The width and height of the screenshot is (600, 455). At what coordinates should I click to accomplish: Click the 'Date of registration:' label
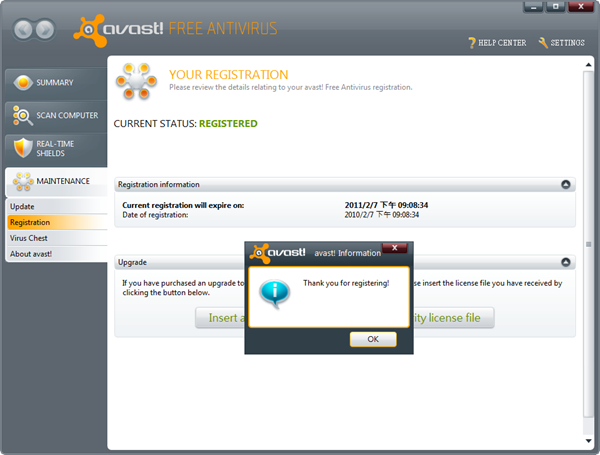155,215
